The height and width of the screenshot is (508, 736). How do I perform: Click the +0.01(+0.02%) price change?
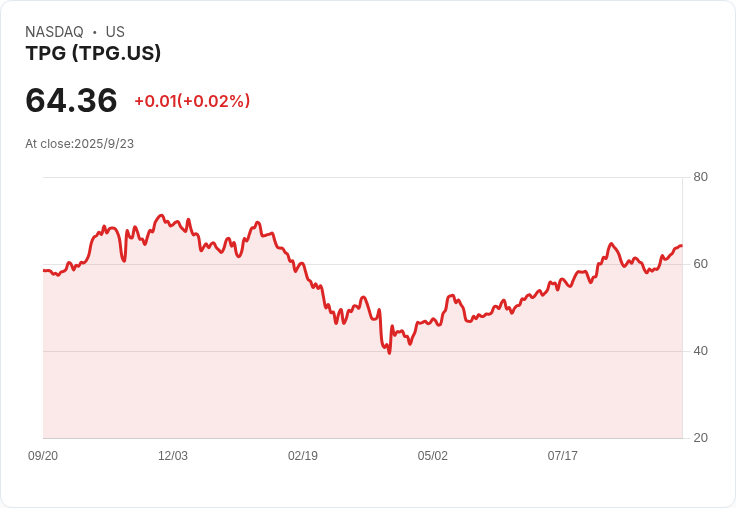click(x=192, y=101)
